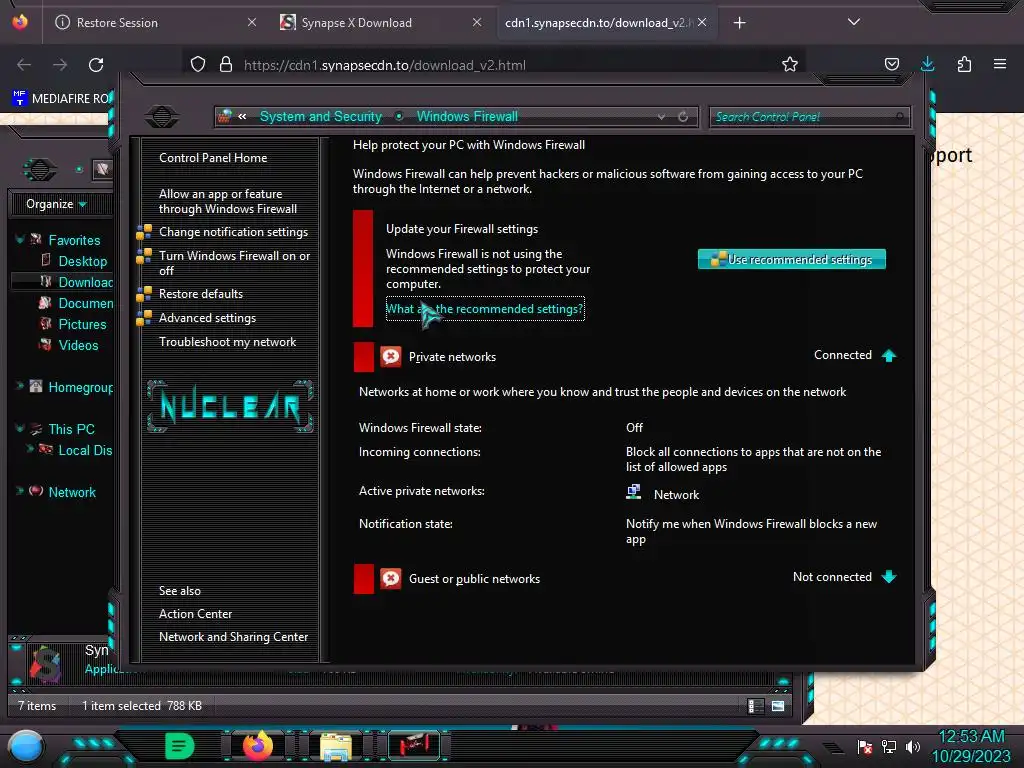
Task: Click the Save to Pocket icon
Action: pyautogui.click(x=891, y=64)
